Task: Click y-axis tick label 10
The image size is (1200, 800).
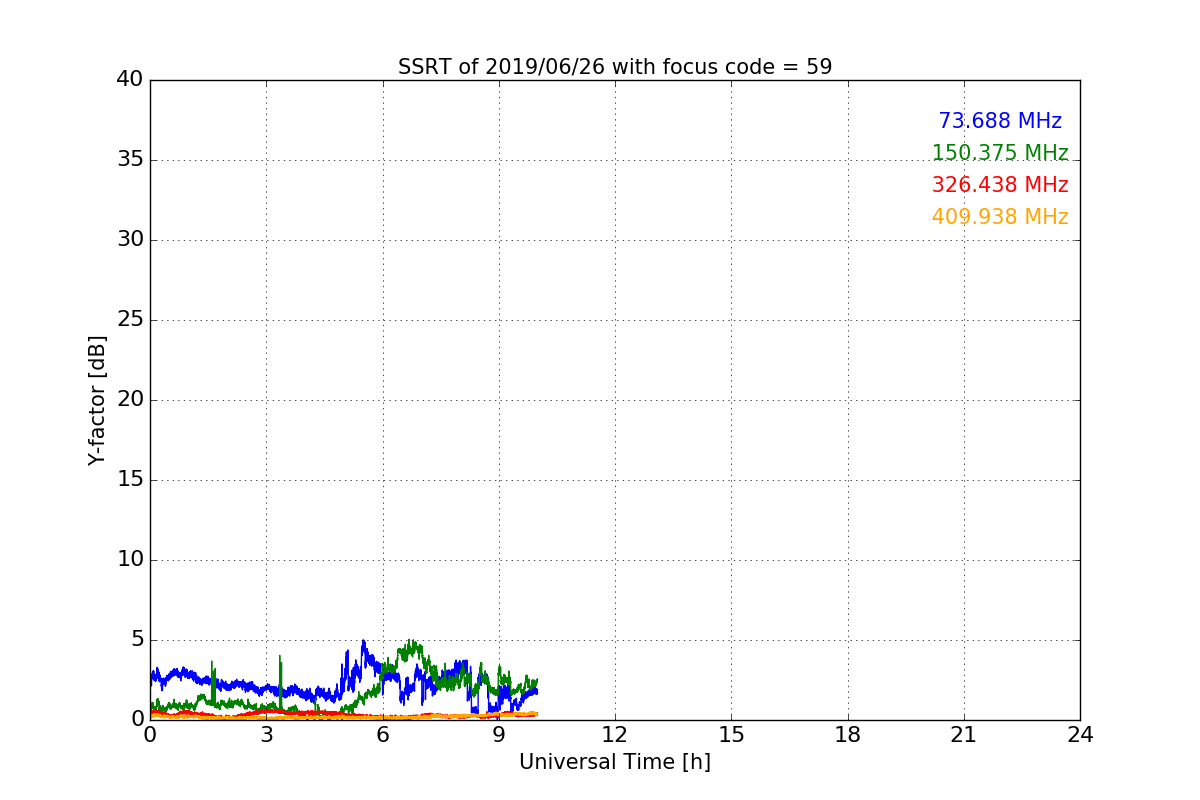Action: pyautogui.click(x=130, y=560)
